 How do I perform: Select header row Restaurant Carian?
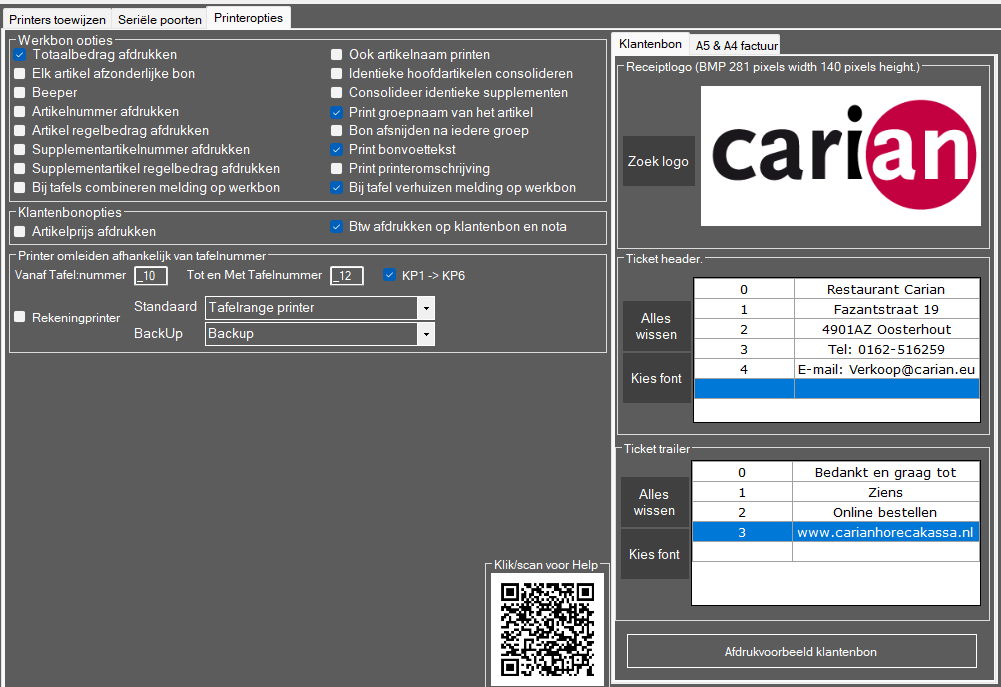[836, 289]
